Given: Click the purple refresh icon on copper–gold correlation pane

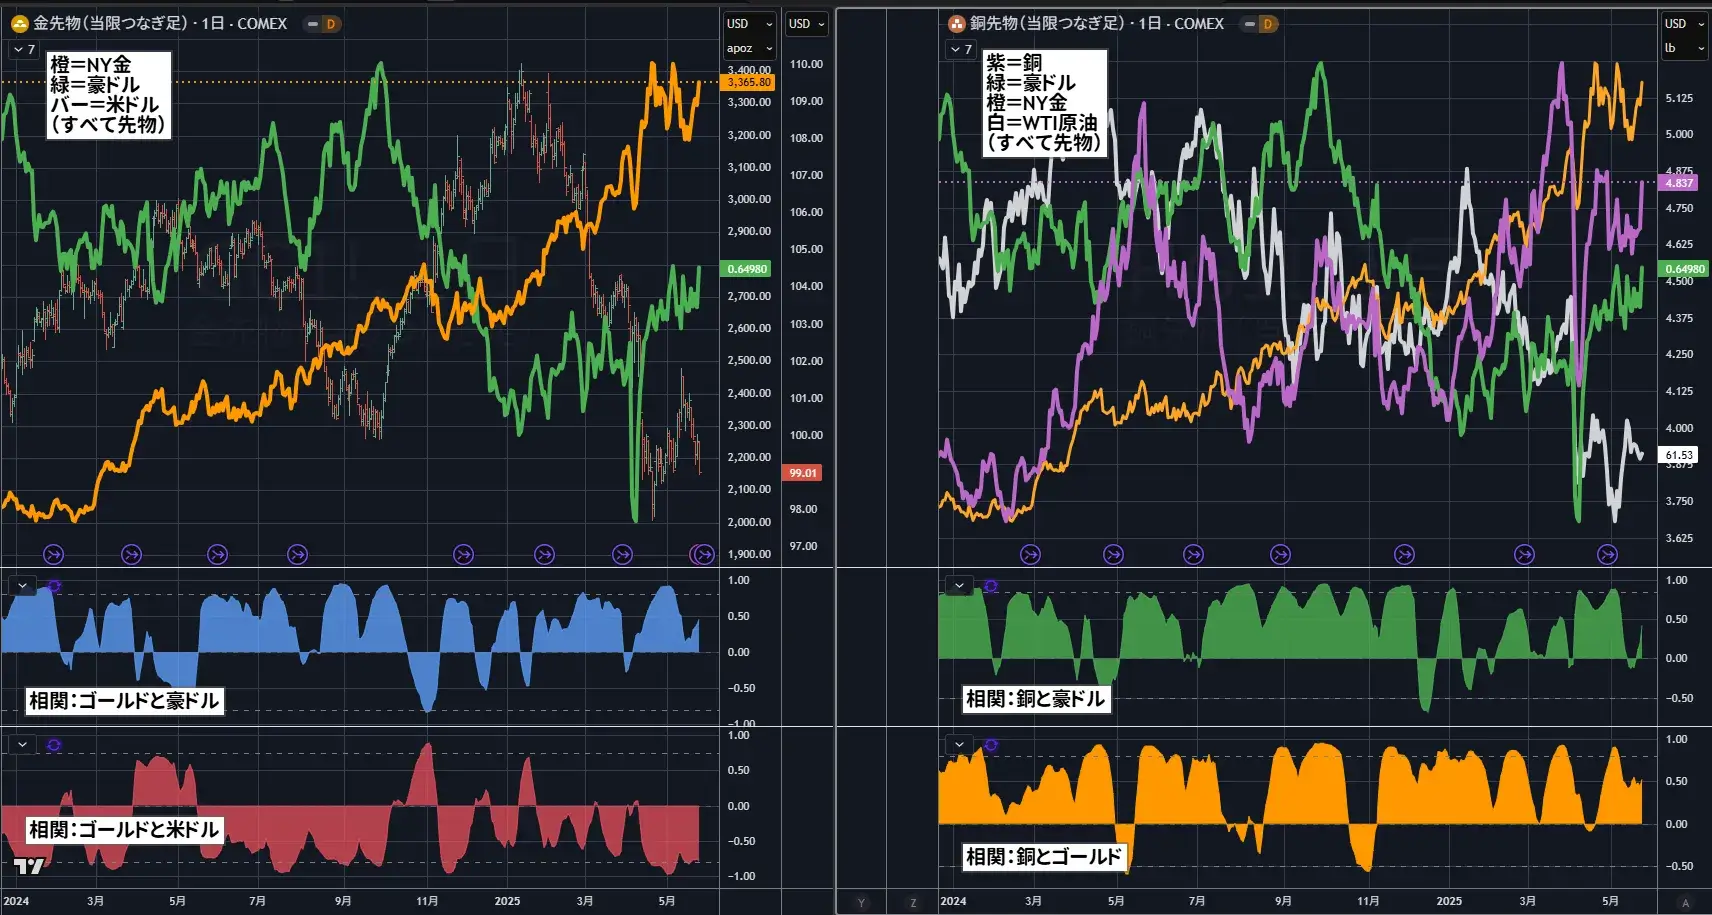Looking at the screenshot, I should 991,745.
